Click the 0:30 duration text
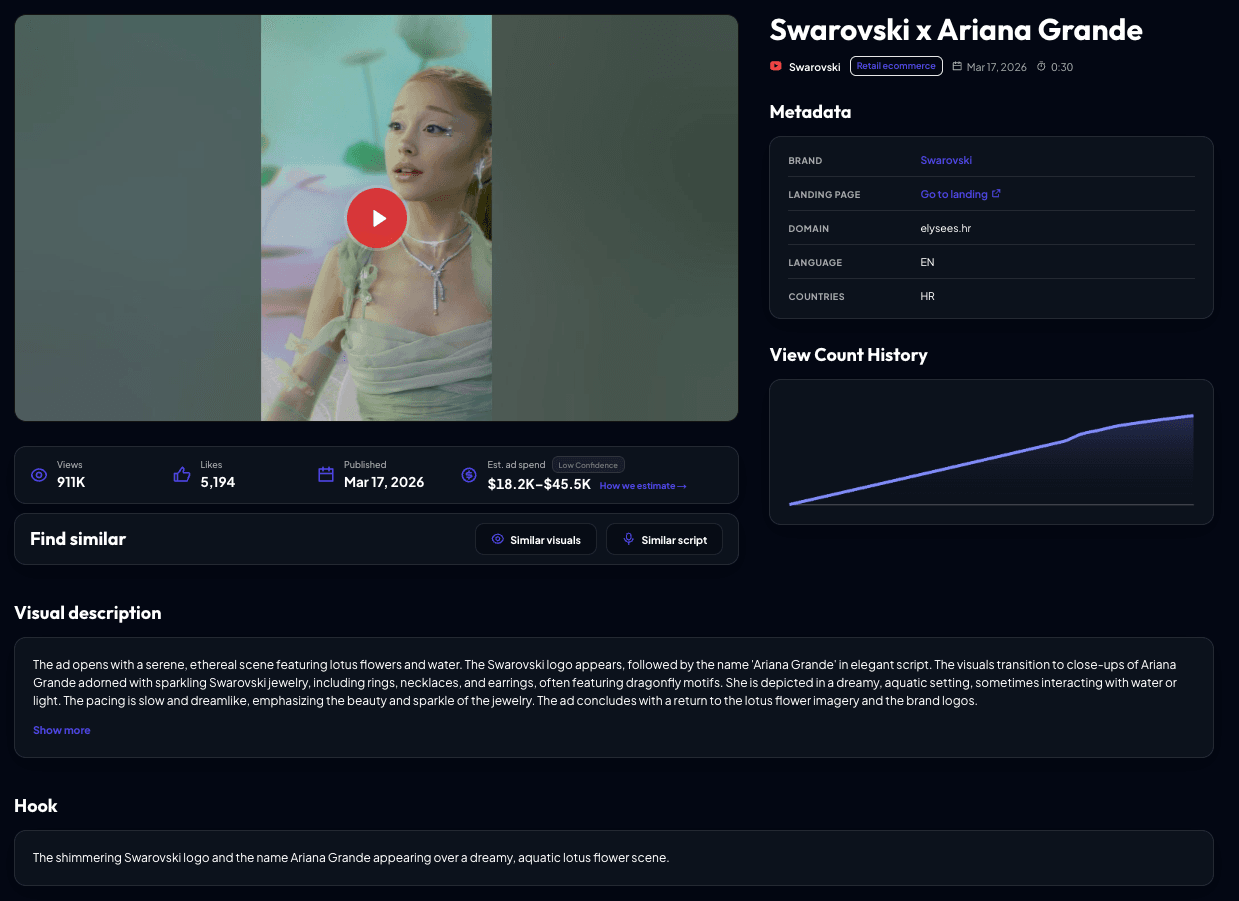 (x=1062, y=67)
